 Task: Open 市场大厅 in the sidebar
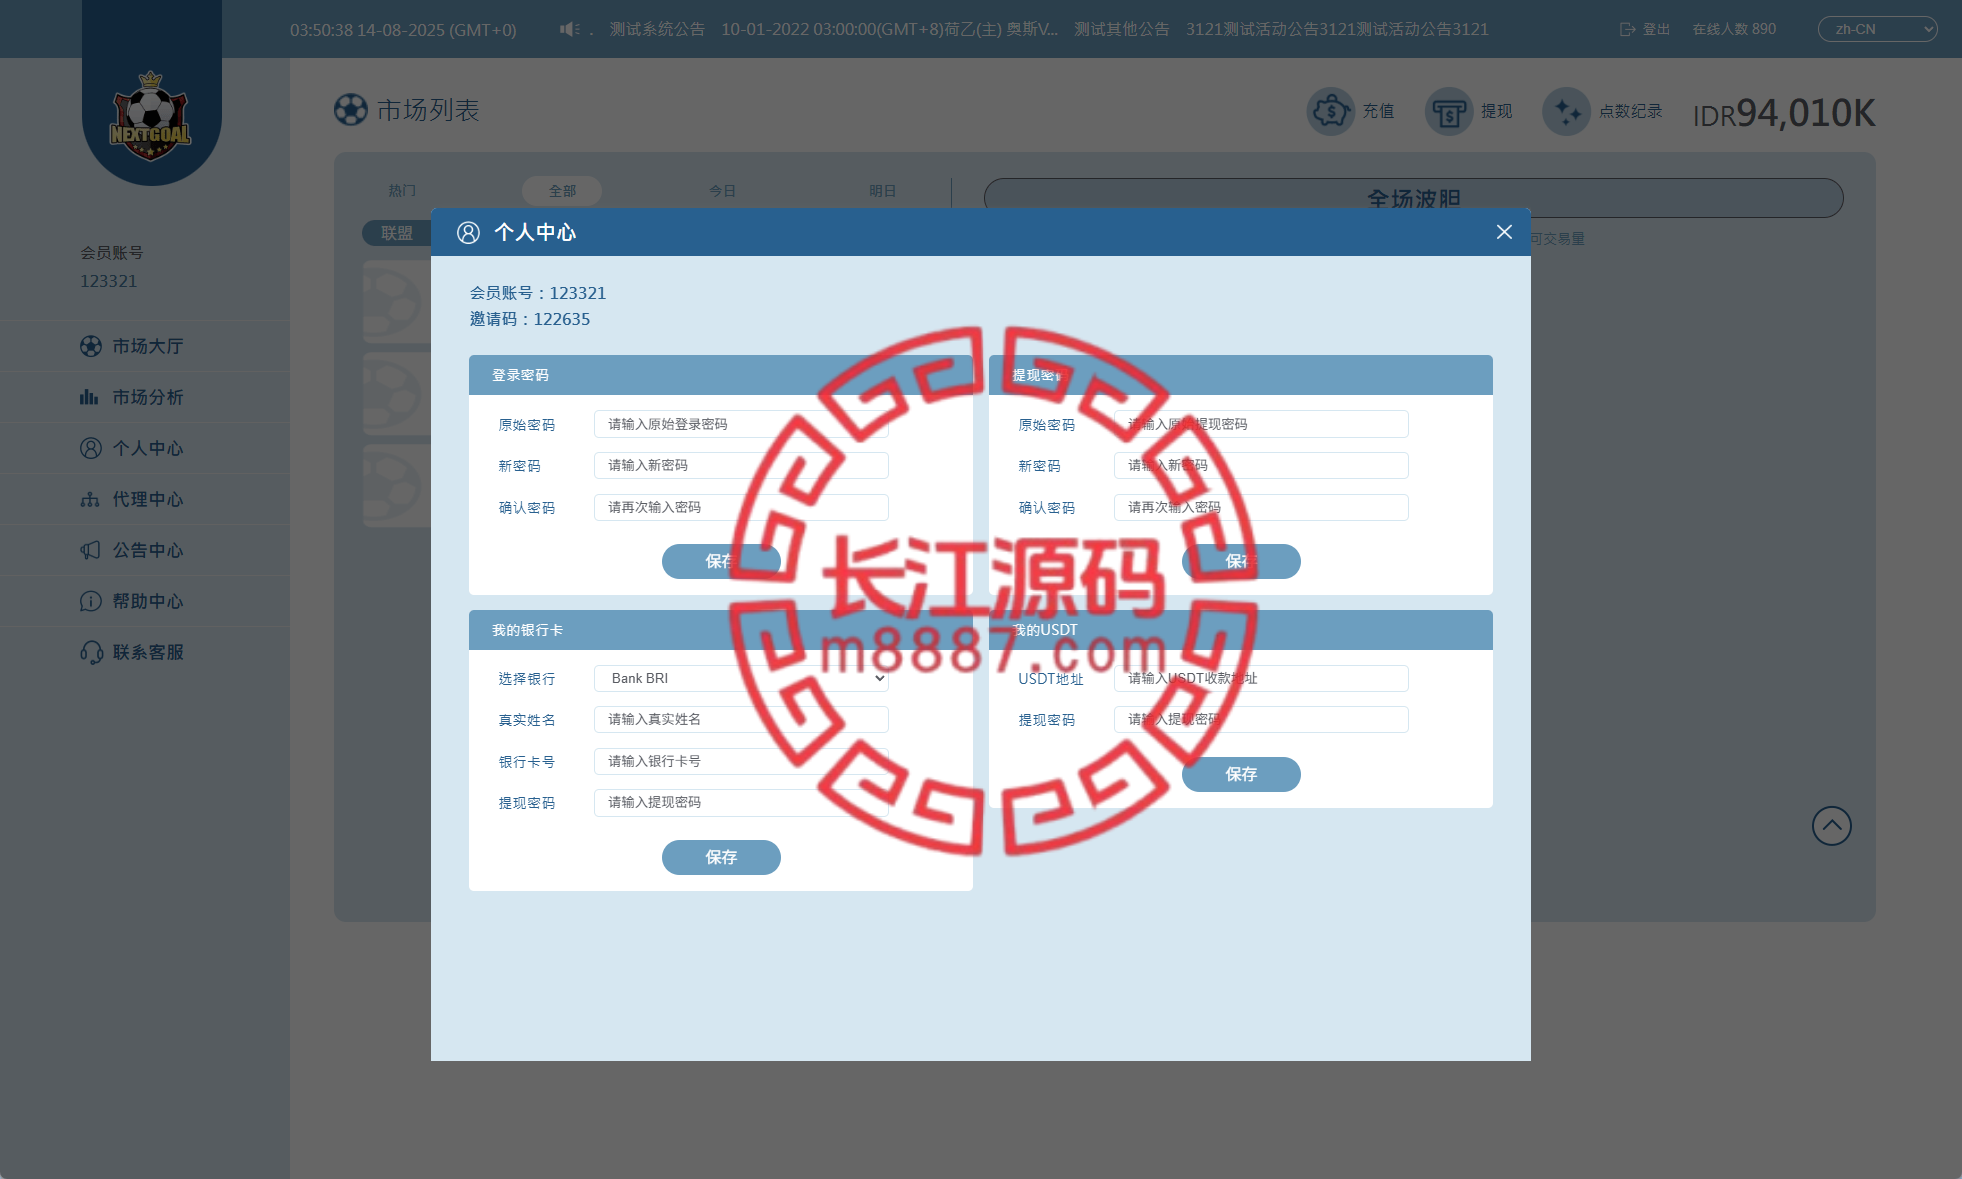point(132,346)
